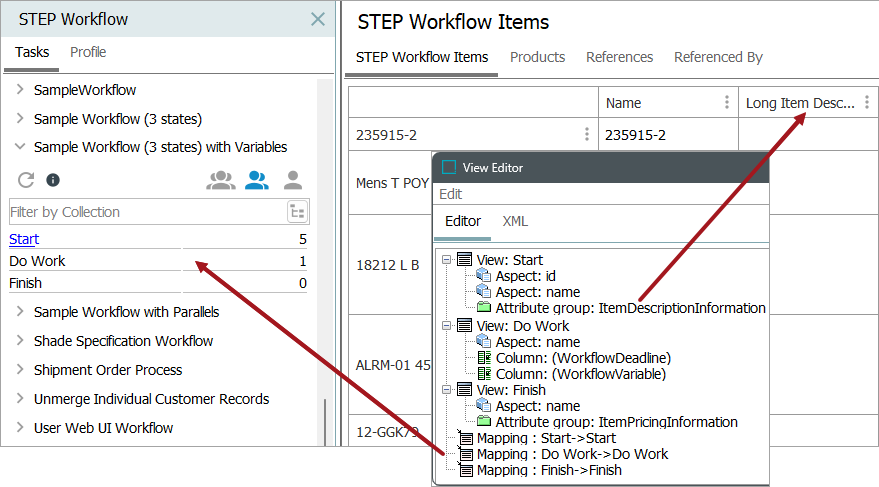Click the Start state link
879x487 pixels.
[24, 239]
